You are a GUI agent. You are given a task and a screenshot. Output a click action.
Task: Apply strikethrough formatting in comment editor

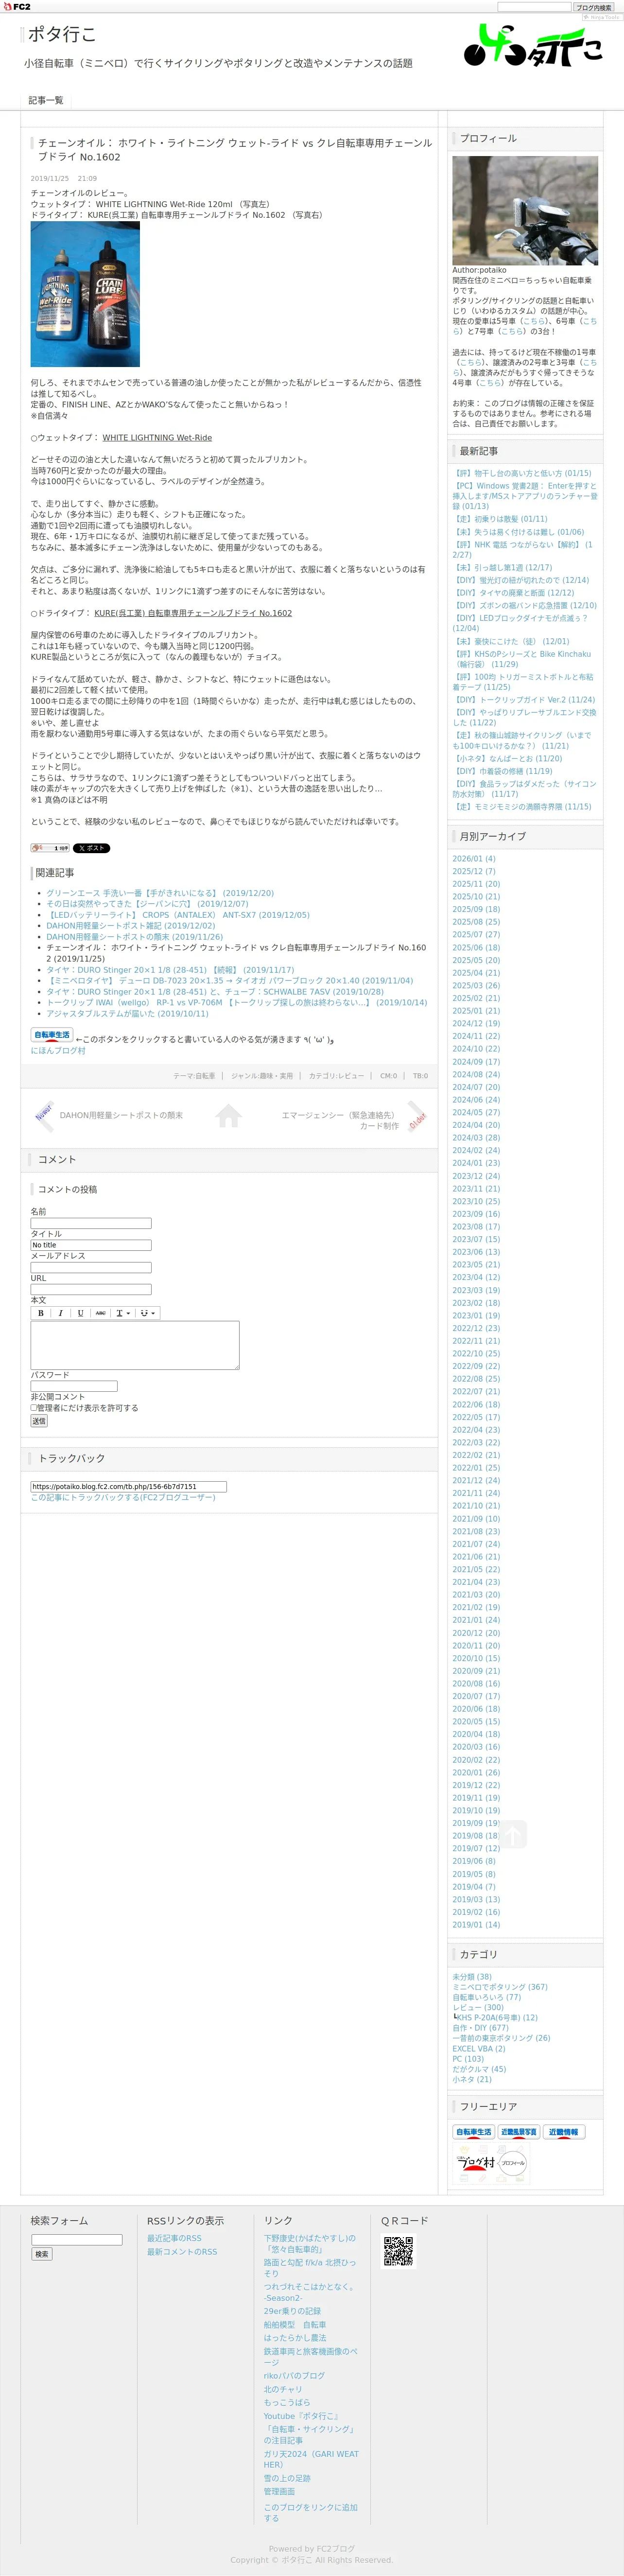click(x=100, y=1313)
